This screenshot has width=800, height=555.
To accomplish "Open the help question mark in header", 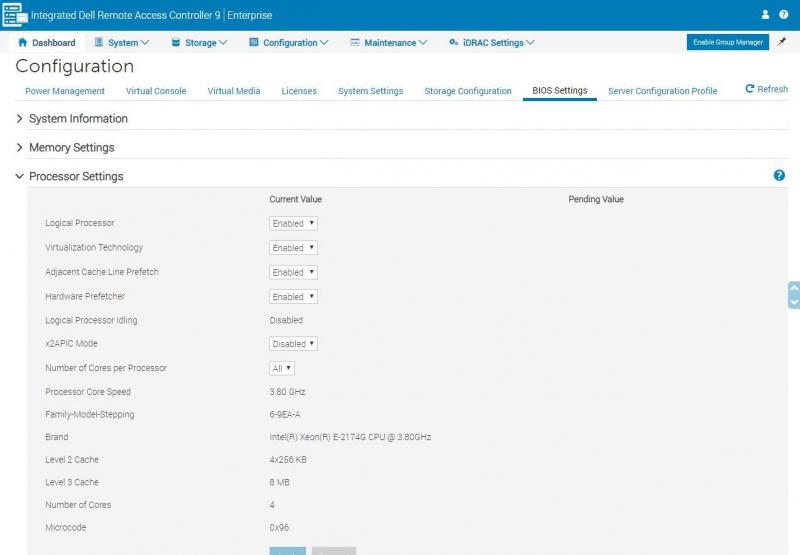I will click(784, 15).
